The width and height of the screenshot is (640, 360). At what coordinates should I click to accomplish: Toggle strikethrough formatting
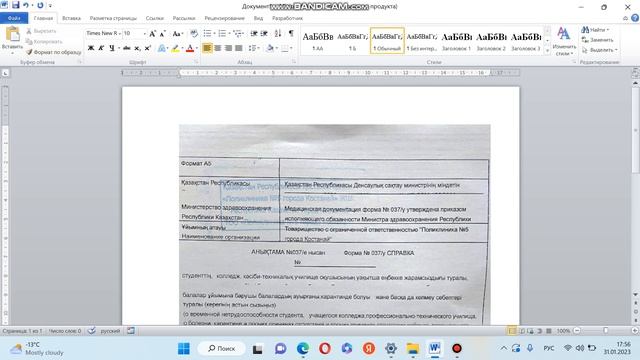(127, 48)
